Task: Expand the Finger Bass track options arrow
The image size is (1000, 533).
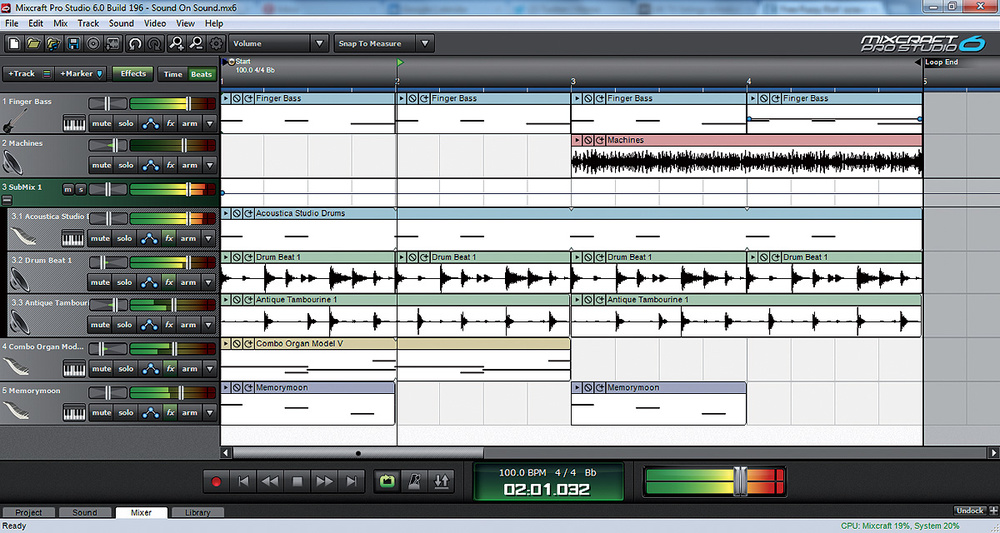Action: coord(210,124)
